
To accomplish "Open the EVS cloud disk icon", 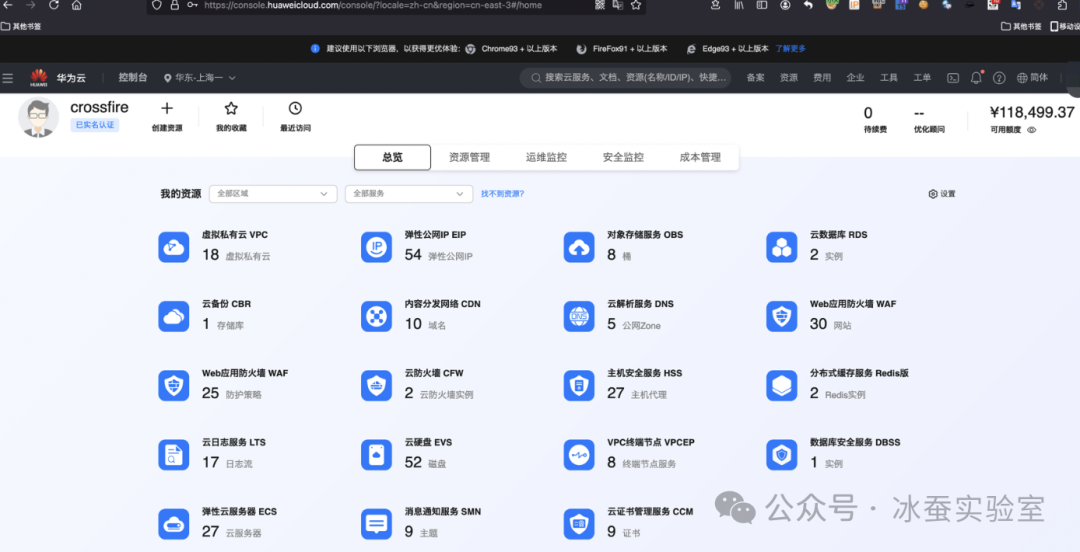I will 376,455.
